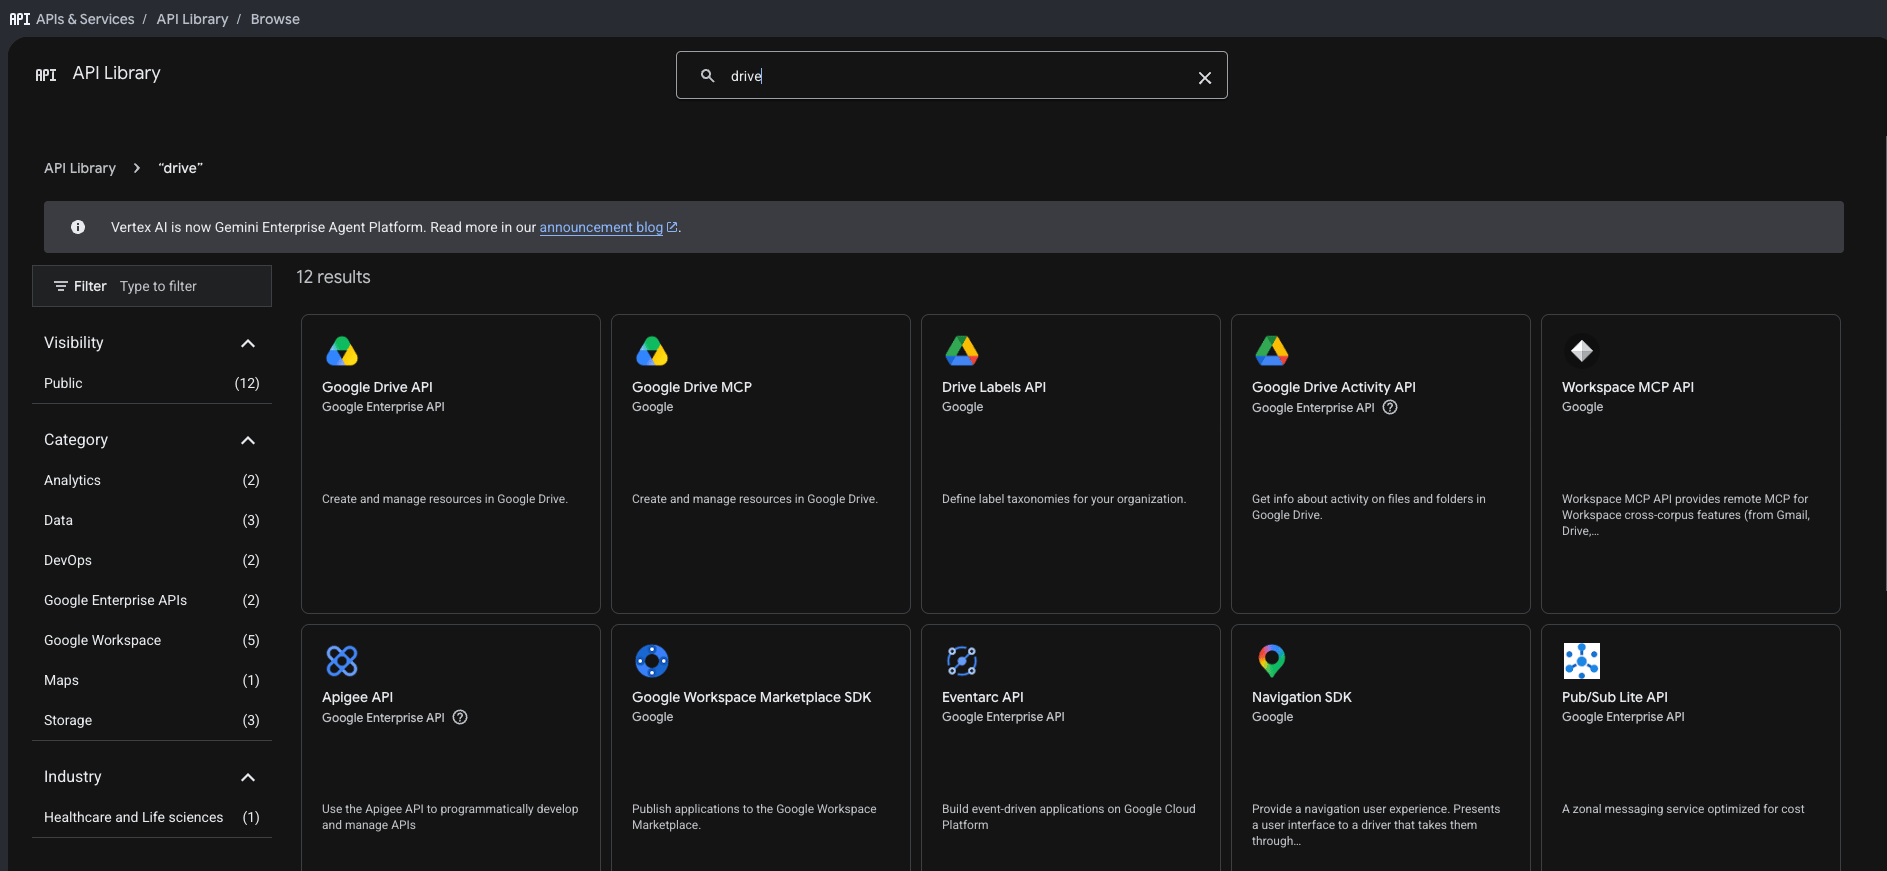The image size is (1887, 871).
Task: Click the Google Workspace Marketplace SDK icon
Action: click(652, 661)
